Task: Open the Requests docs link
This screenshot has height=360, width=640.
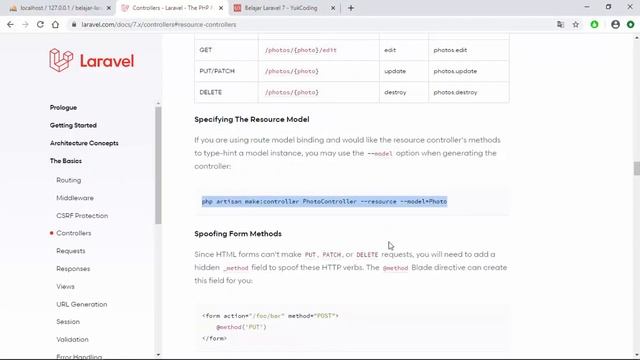Action: pos(71,251)
